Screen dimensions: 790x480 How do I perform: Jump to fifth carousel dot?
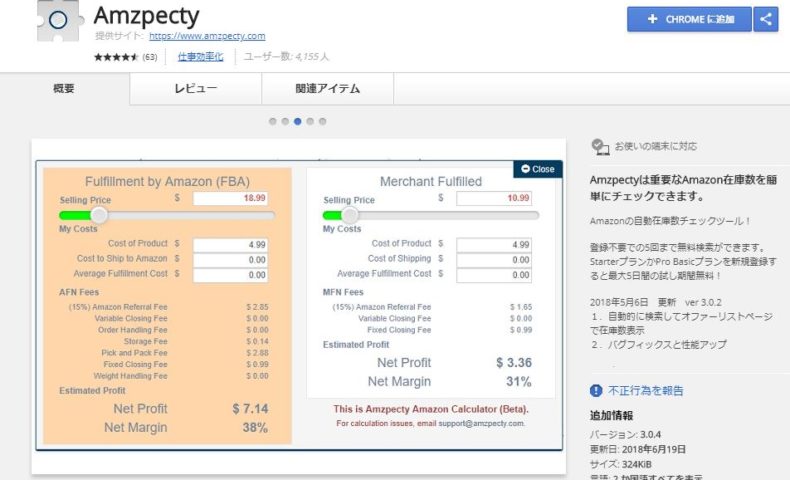[x=323, y=121]
